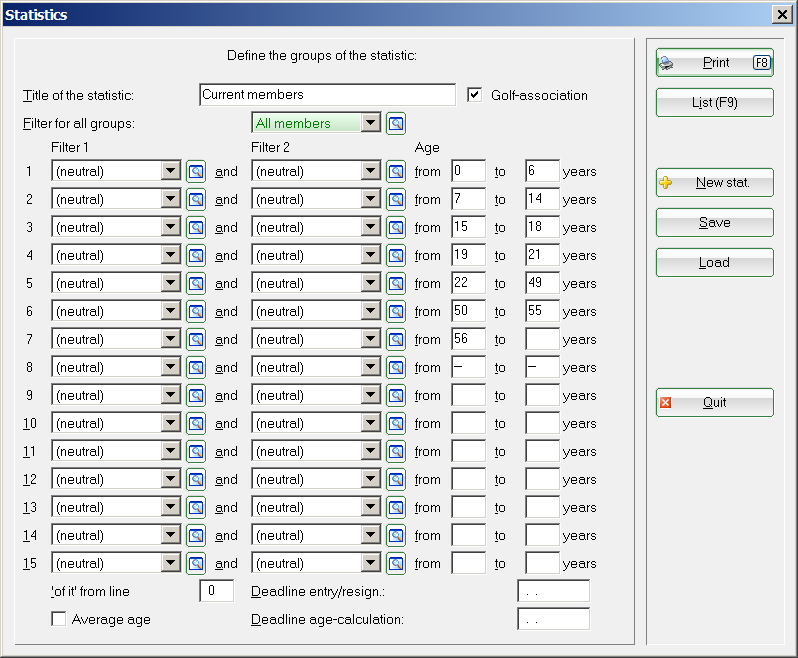Click the Save button
798x658 pixels.
(x=714, y=223)
